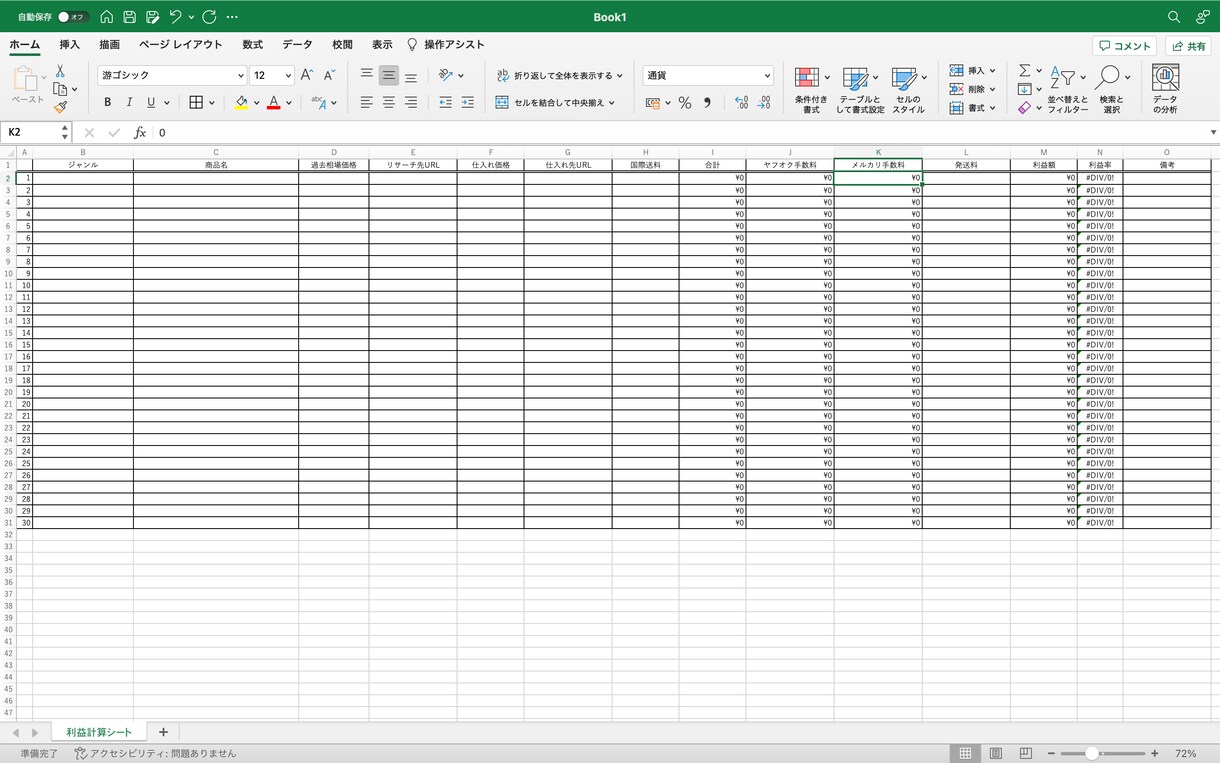Apply comma style format
1220x763 pixels.
707,102
